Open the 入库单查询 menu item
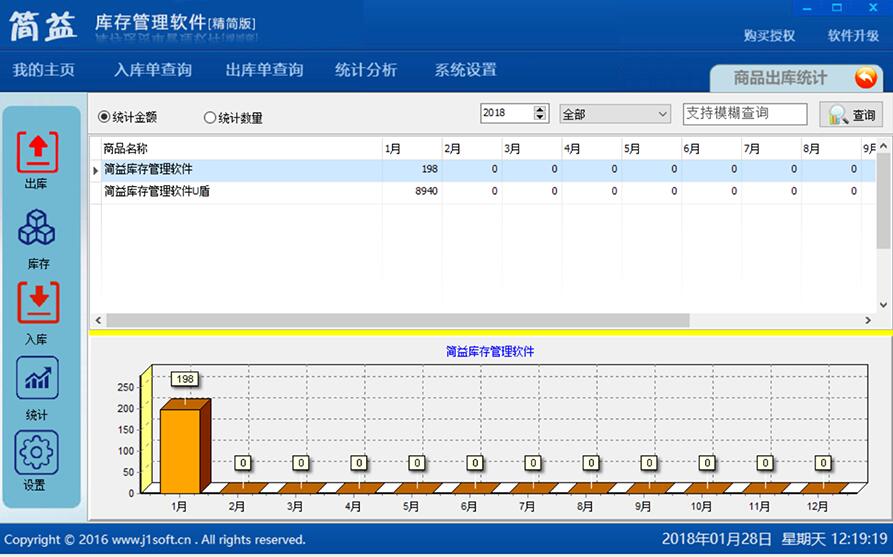The image size is (893, 557). [153, 70]
